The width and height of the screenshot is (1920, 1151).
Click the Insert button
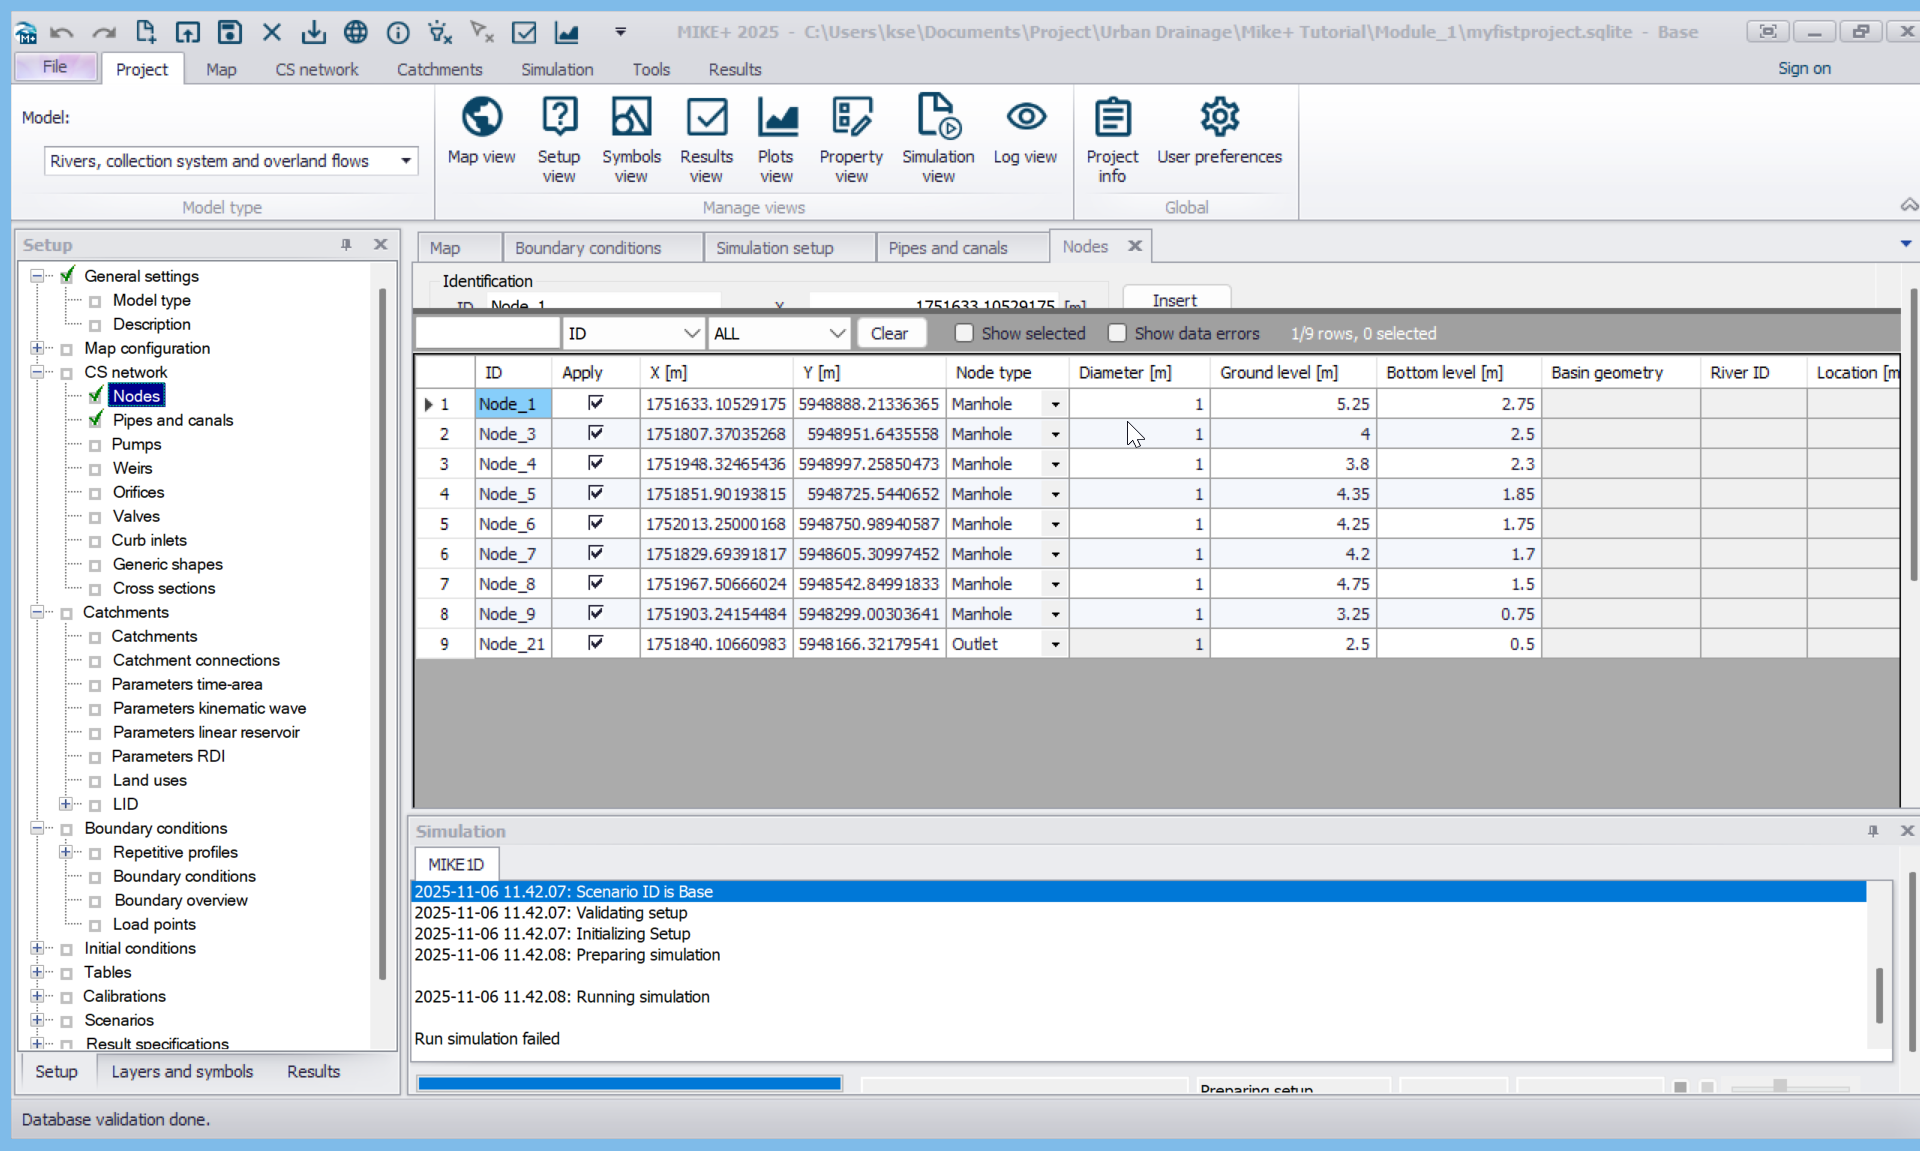tap(1174, 300)
